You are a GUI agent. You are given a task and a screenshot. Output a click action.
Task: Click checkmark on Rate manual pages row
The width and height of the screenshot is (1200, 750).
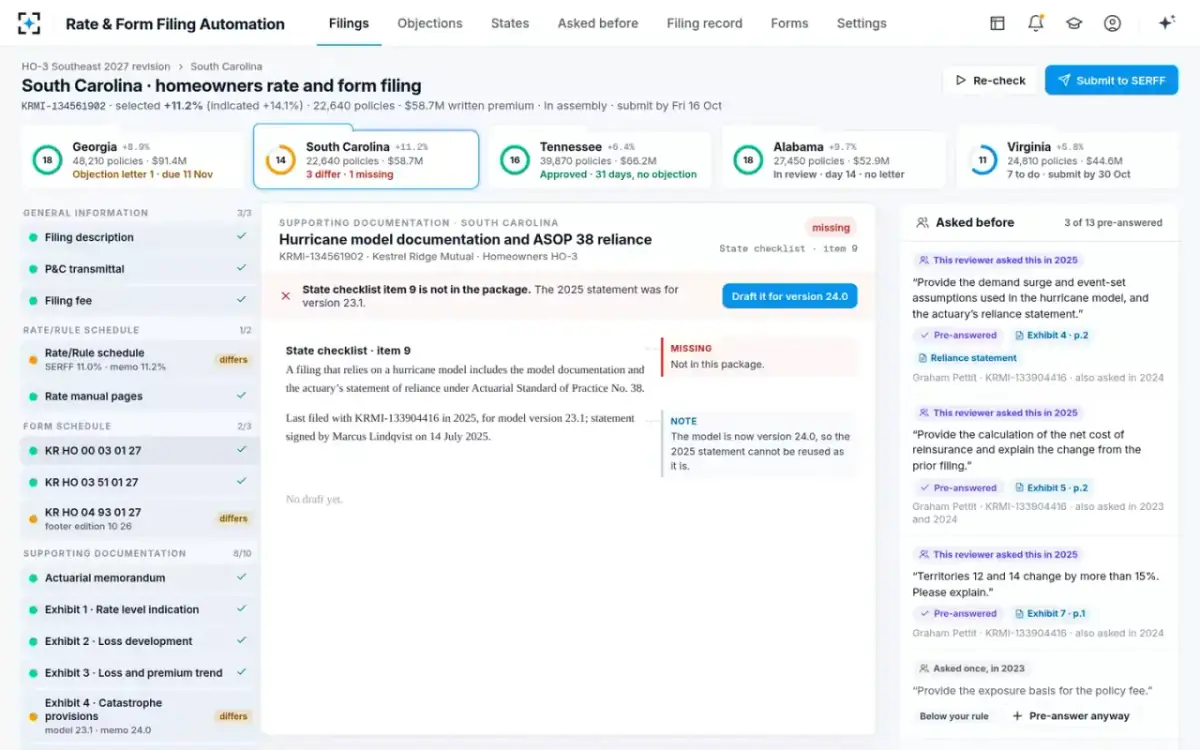click(241, 396)
